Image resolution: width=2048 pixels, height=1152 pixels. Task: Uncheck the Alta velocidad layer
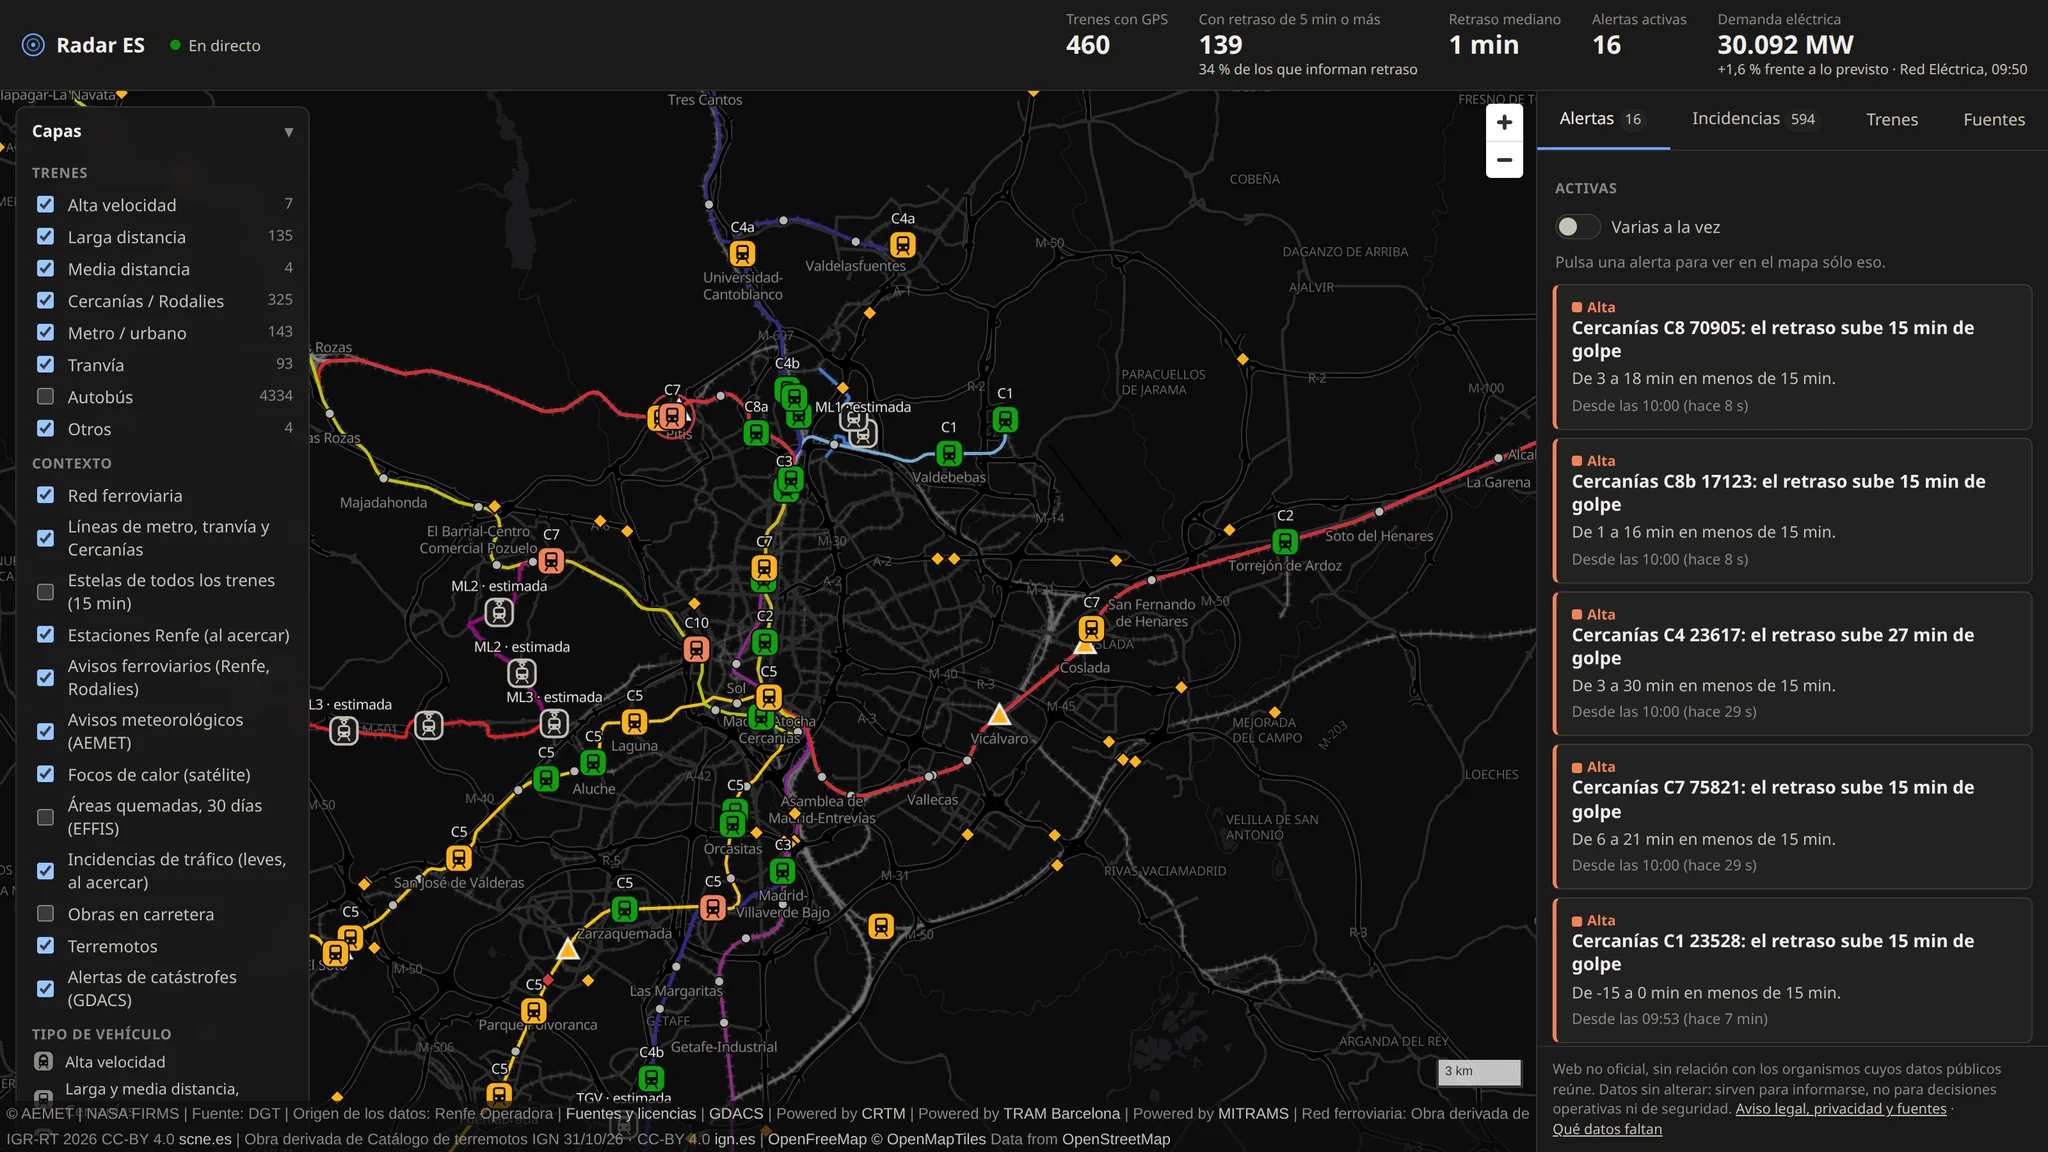pos(45,204)
